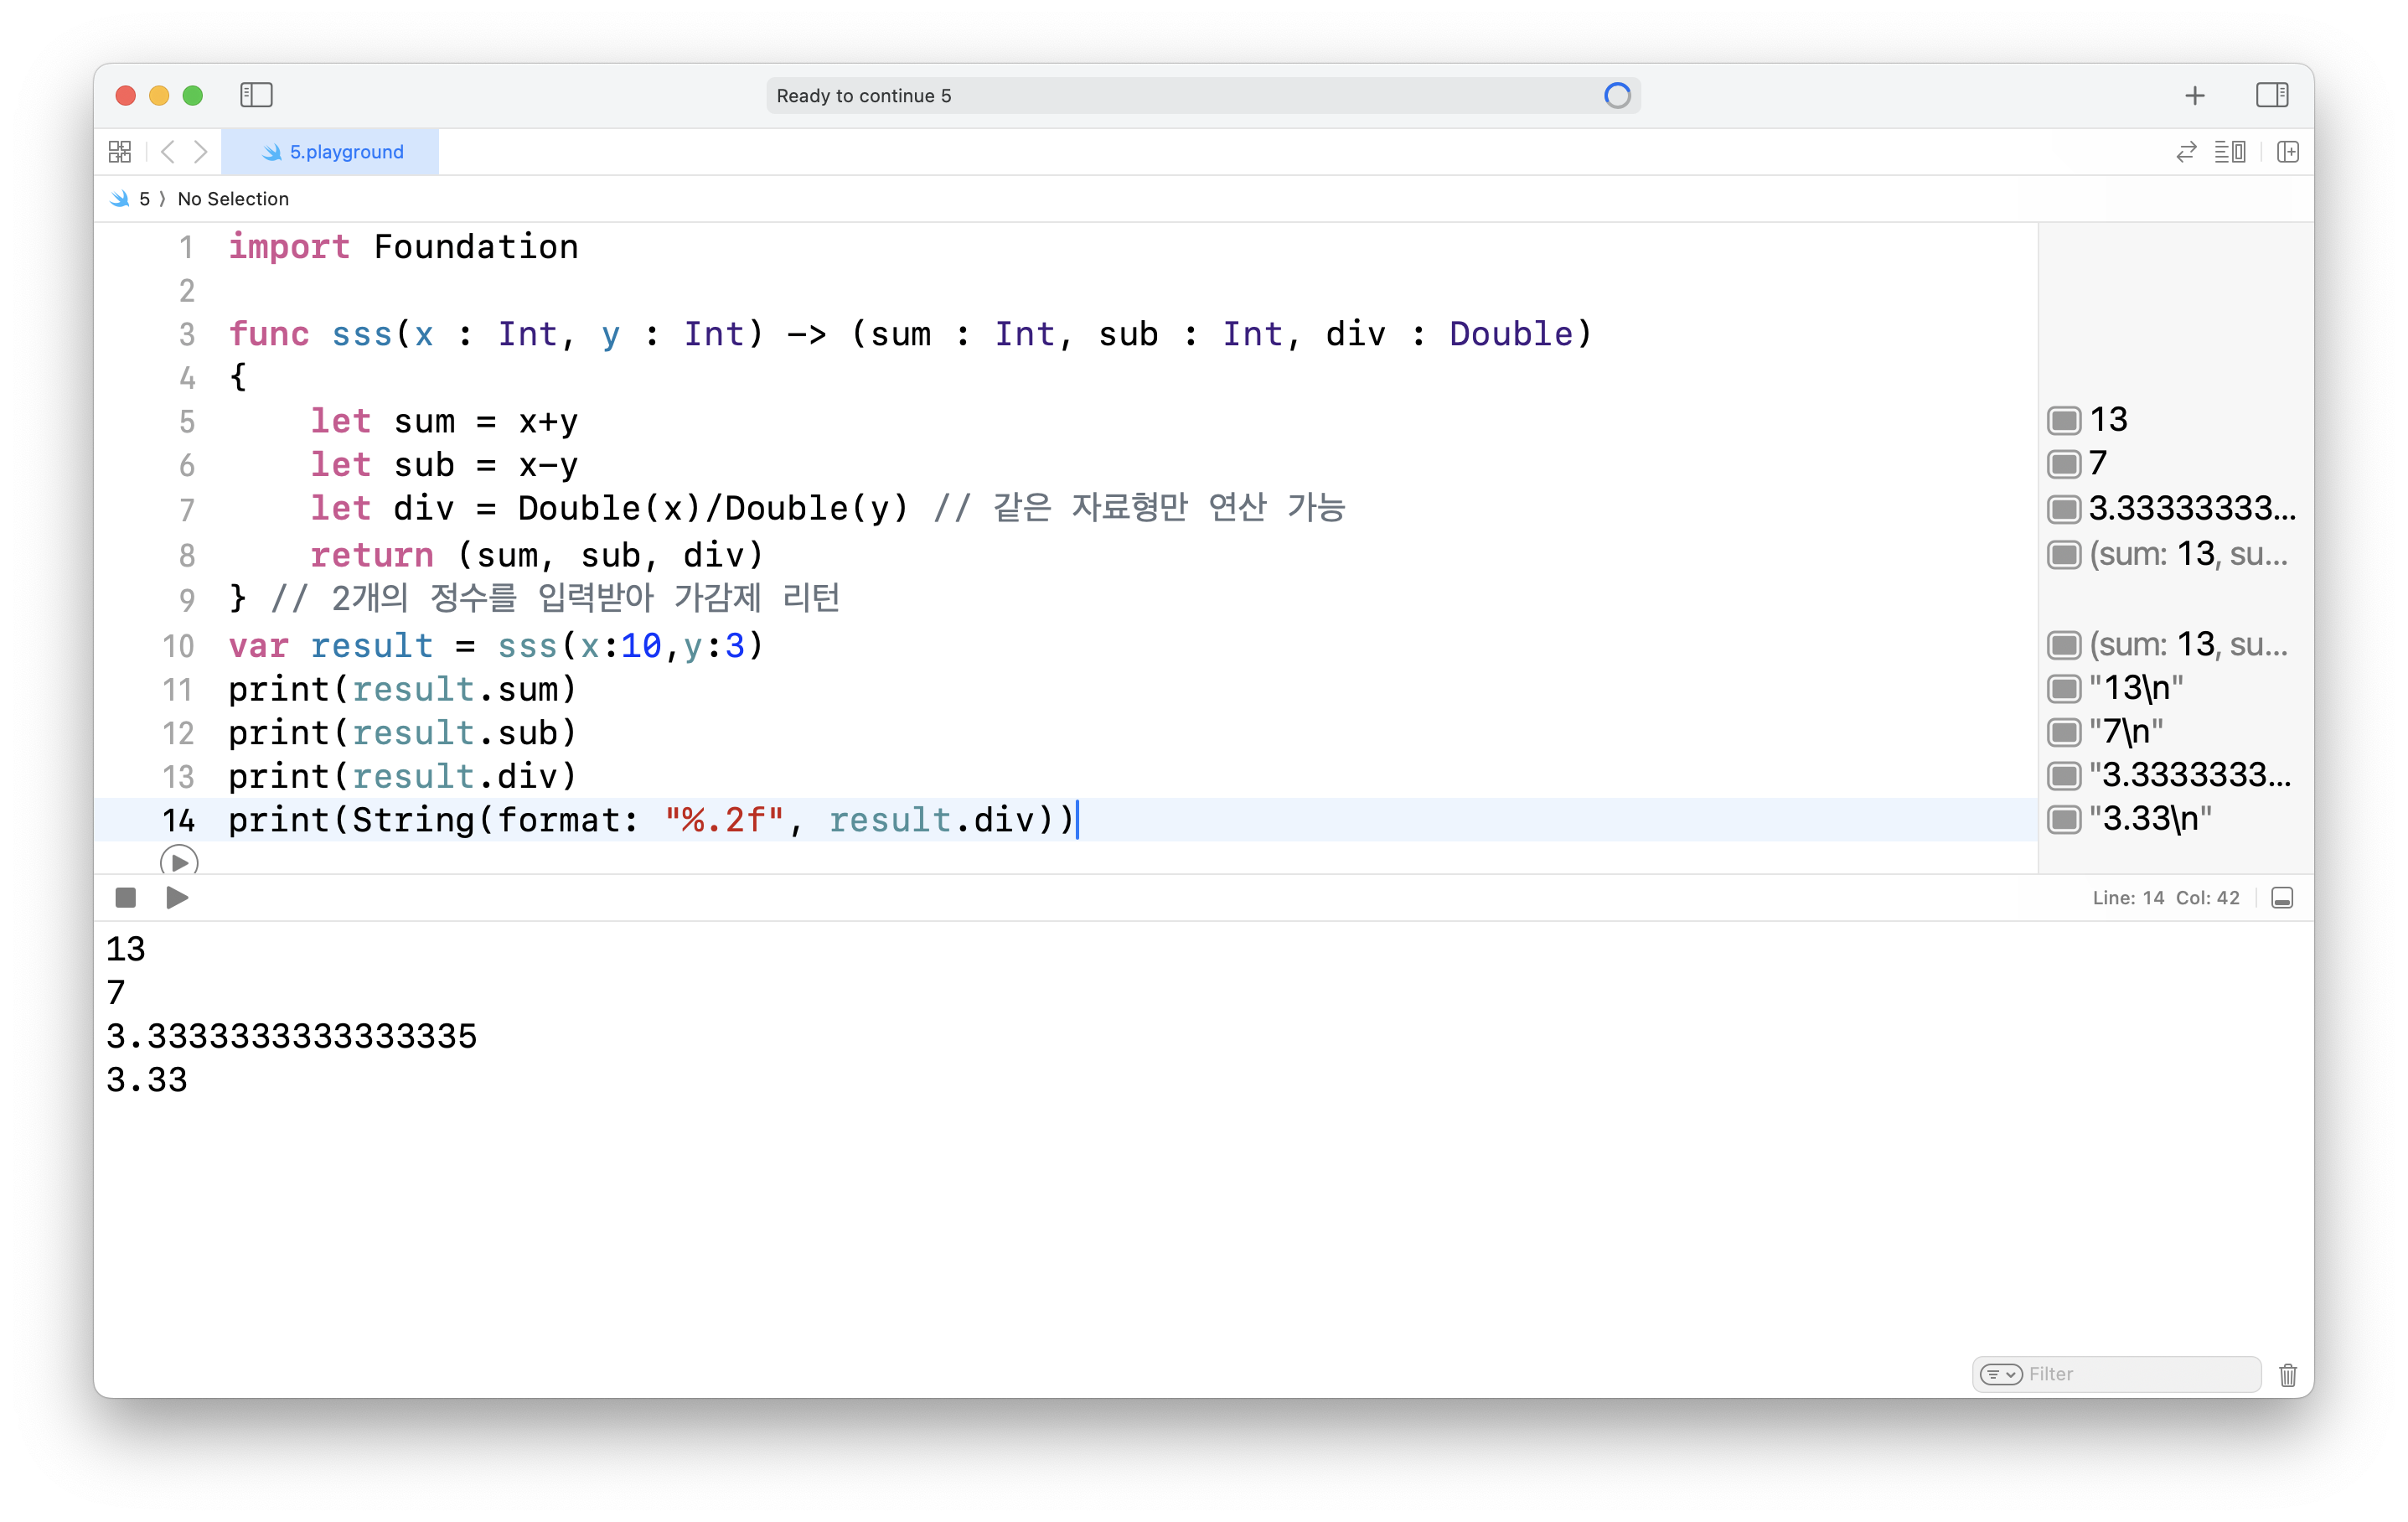Open the console filter options dropdown
The height and width of the screenshot is (1522, 2408).
(2001, 1375)
